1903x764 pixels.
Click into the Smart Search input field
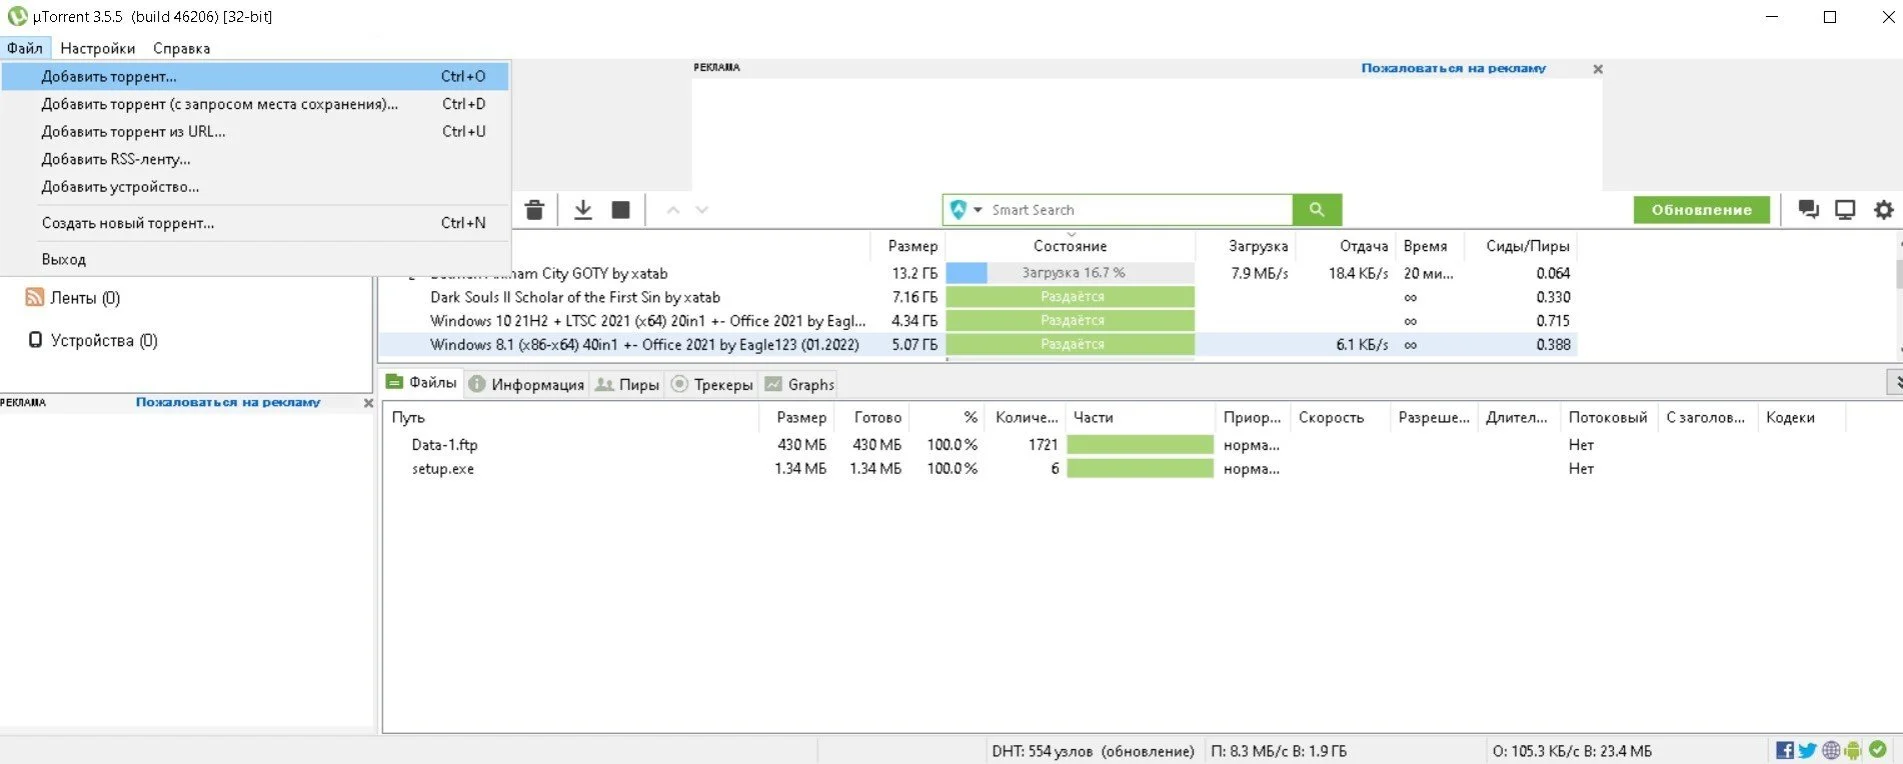(1138, 210)
